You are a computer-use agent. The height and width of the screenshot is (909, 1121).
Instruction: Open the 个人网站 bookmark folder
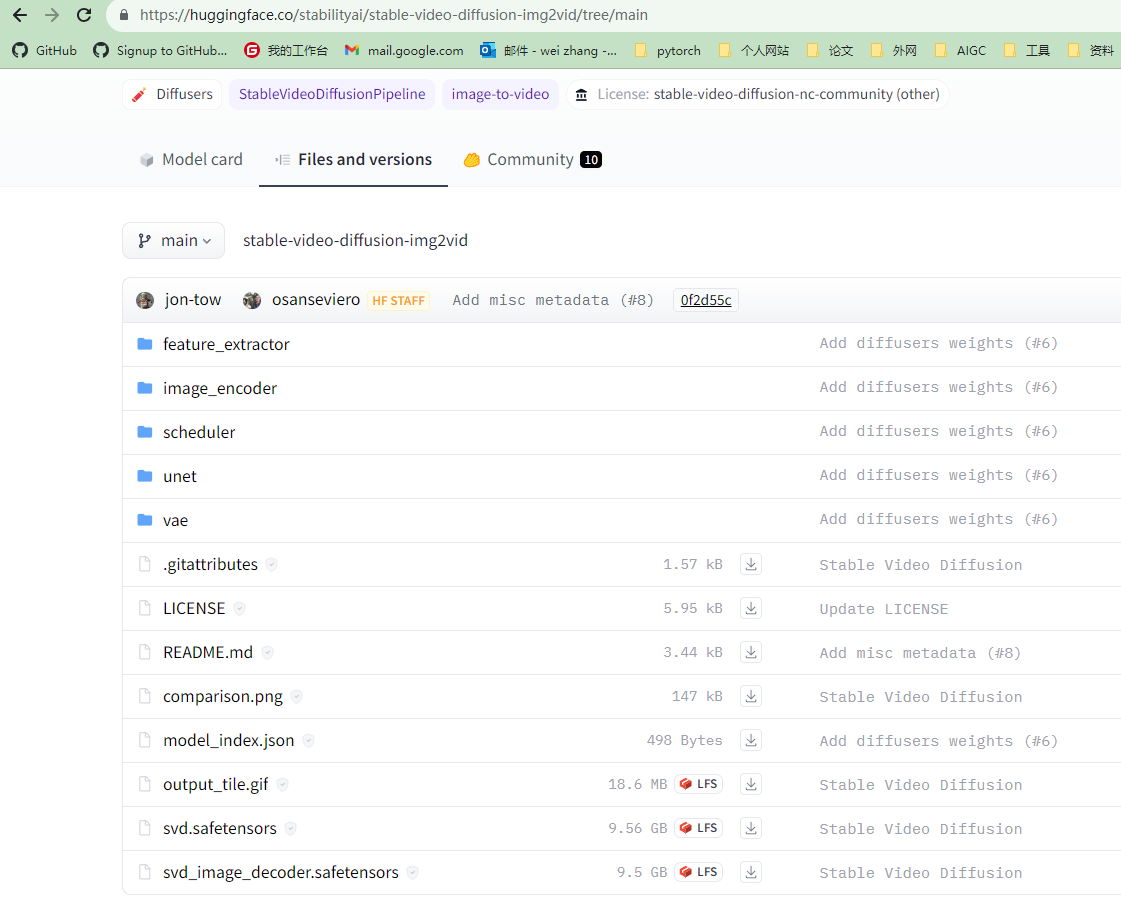[754, 50]
